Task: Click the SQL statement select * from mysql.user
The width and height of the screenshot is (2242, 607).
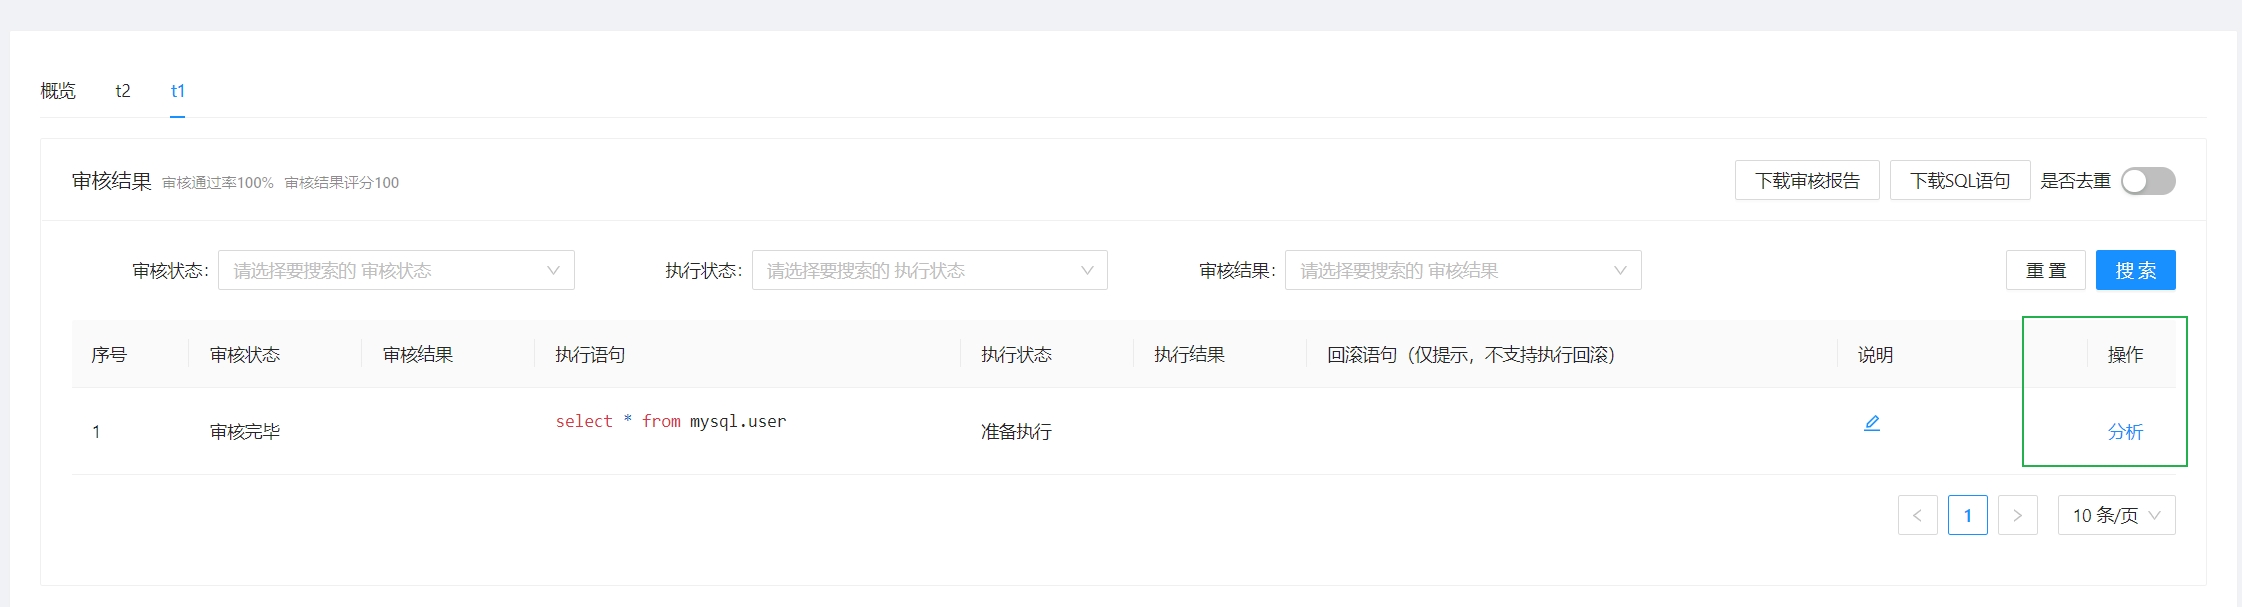Action: [x=671, y=421]
